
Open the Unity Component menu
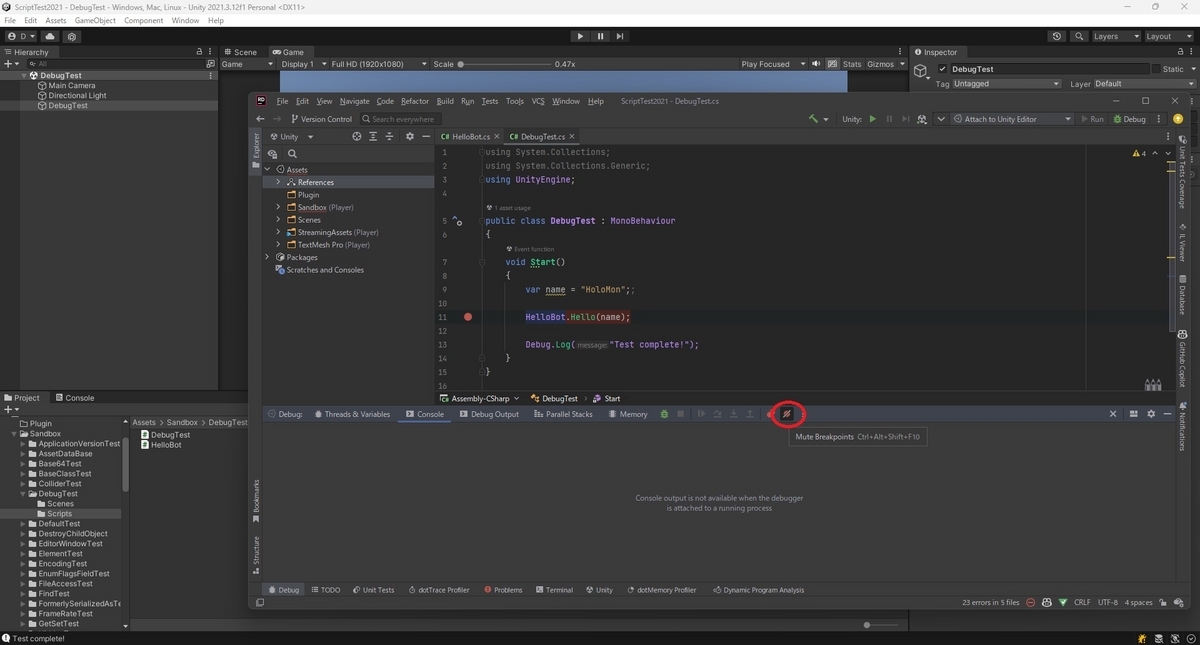tap(143, 20)
